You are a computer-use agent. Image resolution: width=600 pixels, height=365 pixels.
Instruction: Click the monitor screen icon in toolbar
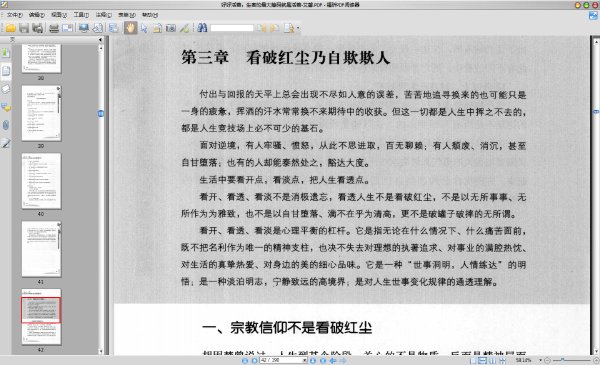pyautogui.click(x=84, y=28)
